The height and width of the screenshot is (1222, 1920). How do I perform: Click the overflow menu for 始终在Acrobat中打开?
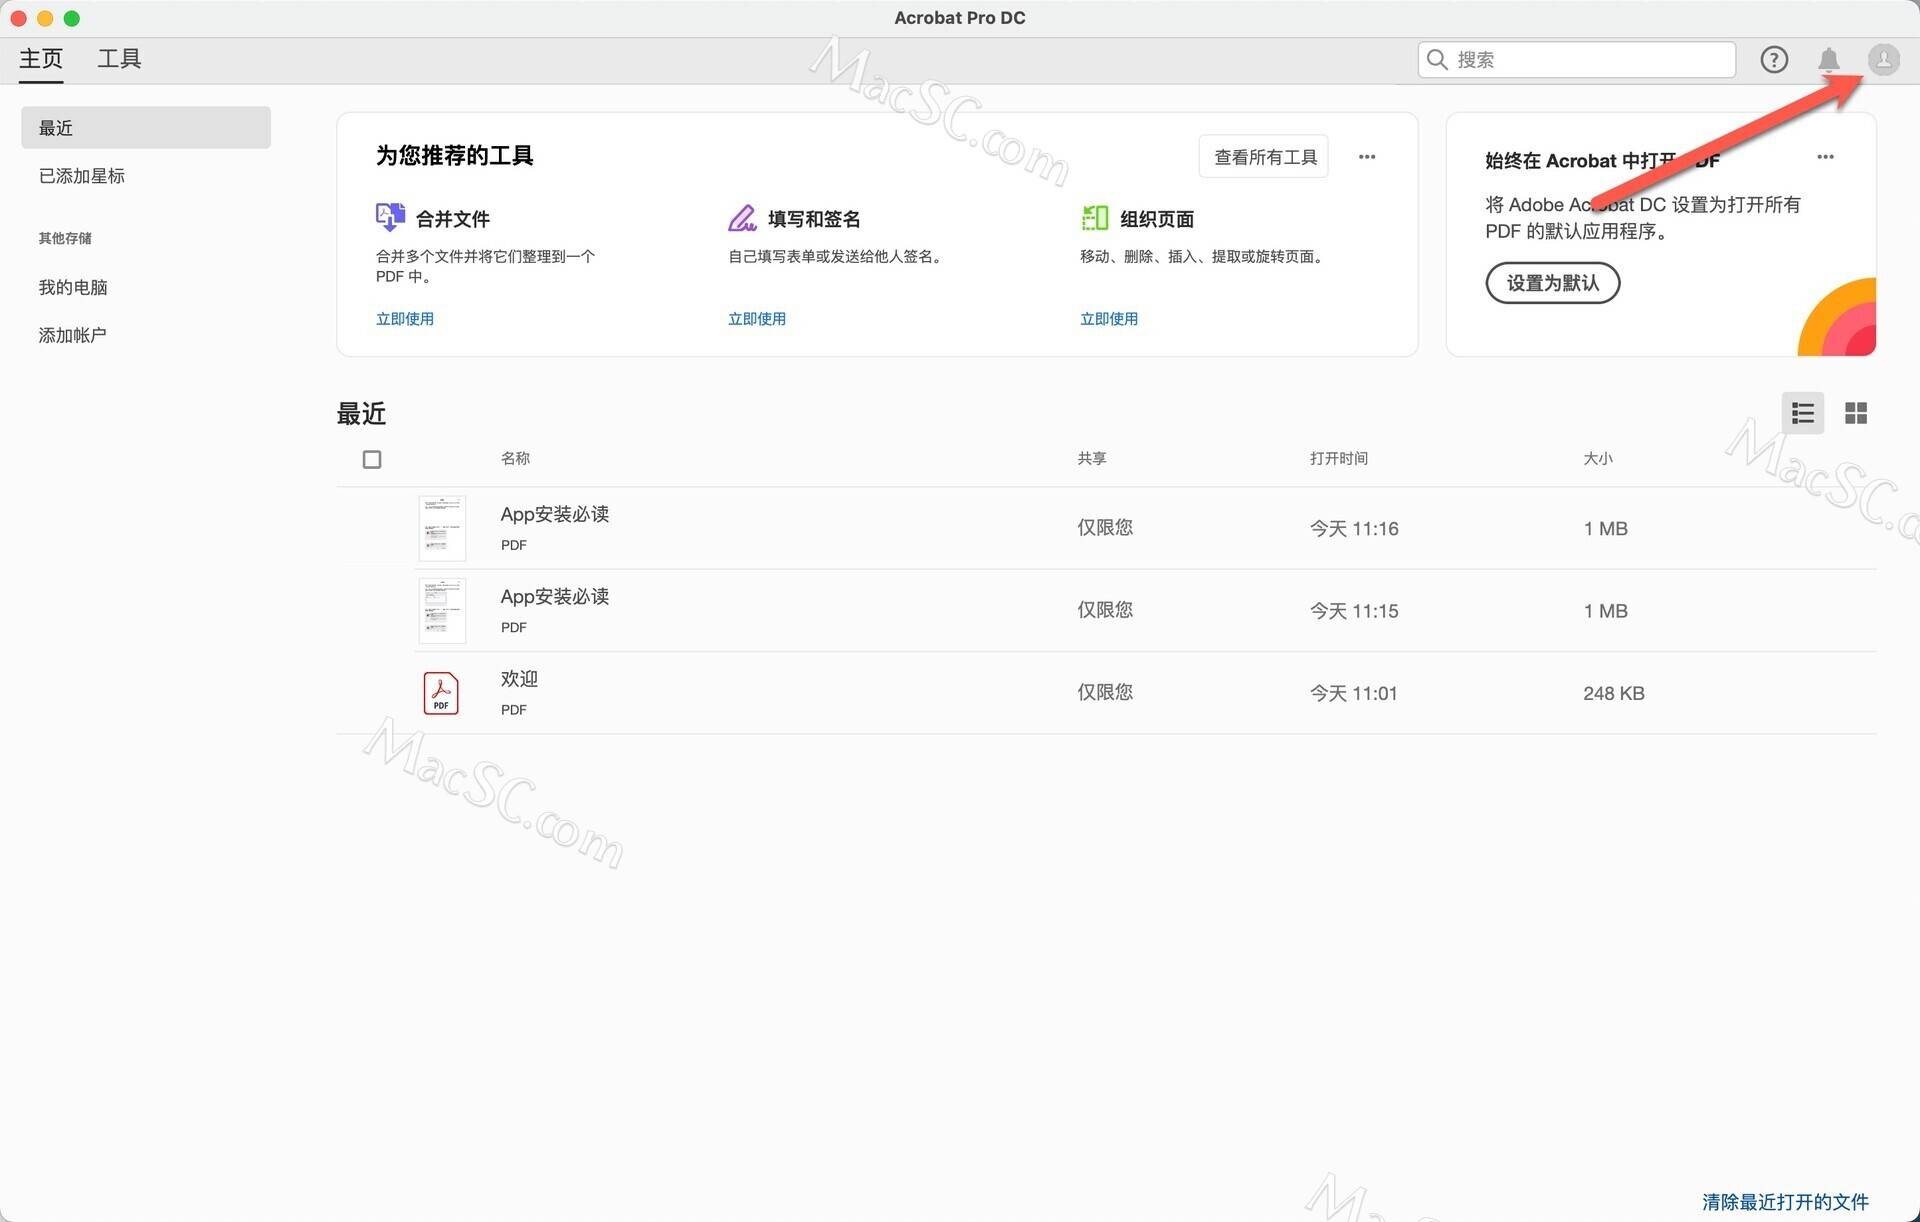pos(1826,157)
